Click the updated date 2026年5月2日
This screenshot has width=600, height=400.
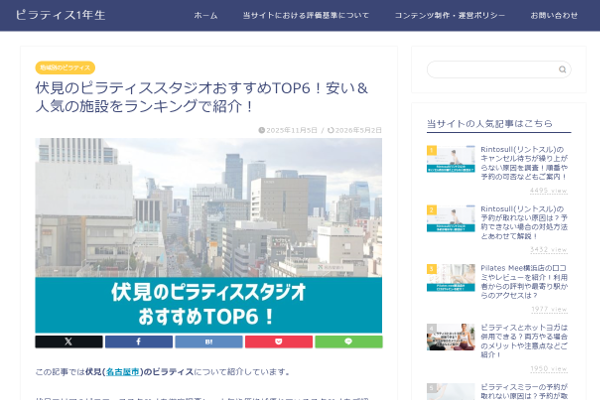[359, 130]
